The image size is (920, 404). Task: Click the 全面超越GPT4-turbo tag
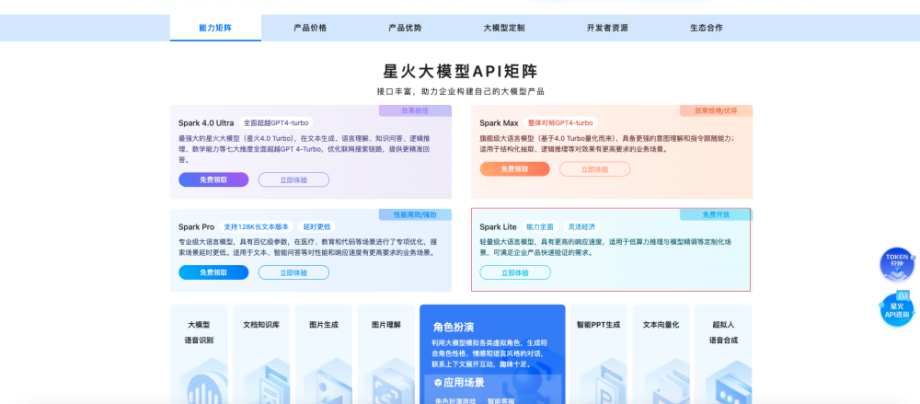(x=276, y=123)
